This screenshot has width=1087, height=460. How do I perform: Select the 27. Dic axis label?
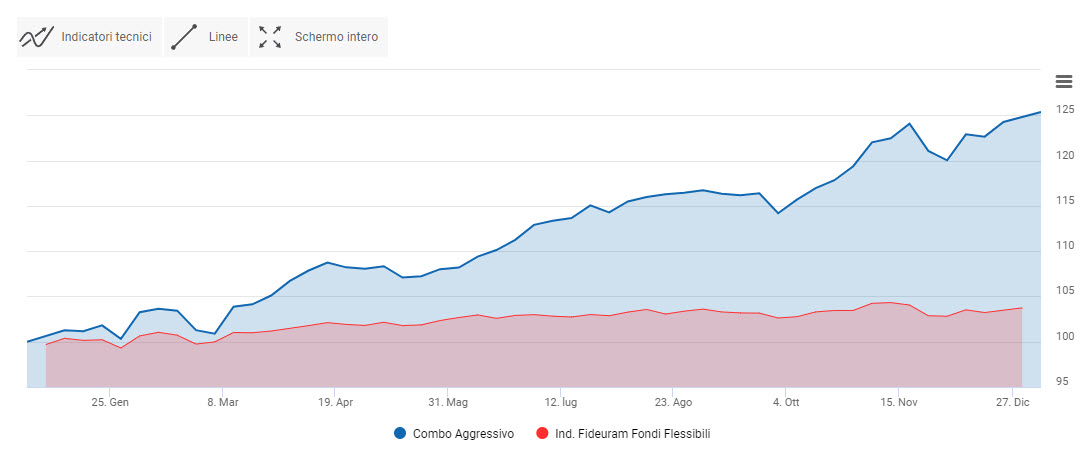pyautogui.click(x=1011, y=403)
